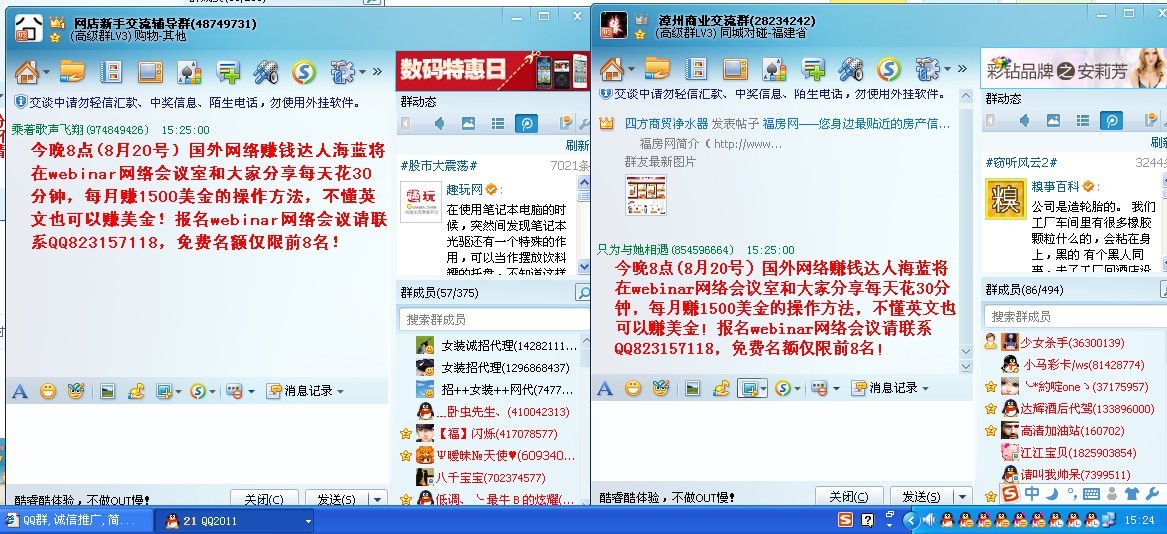1167x534 pixels.
Task: Show more toolbar items chevron in 漳州商业交流群 window
Action: [962, 69]
